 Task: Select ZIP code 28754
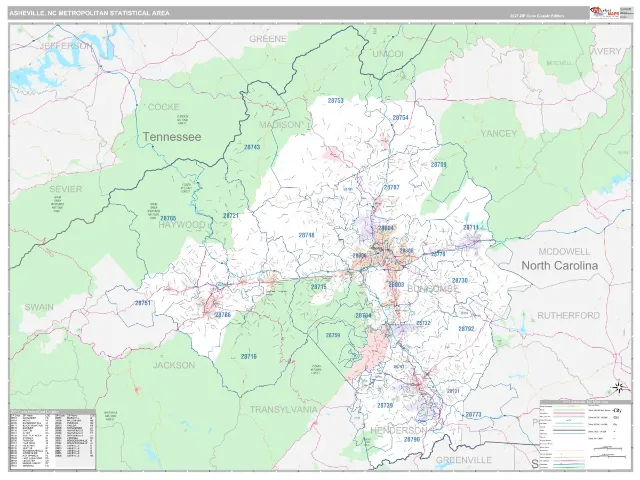[x=400, y=118]
